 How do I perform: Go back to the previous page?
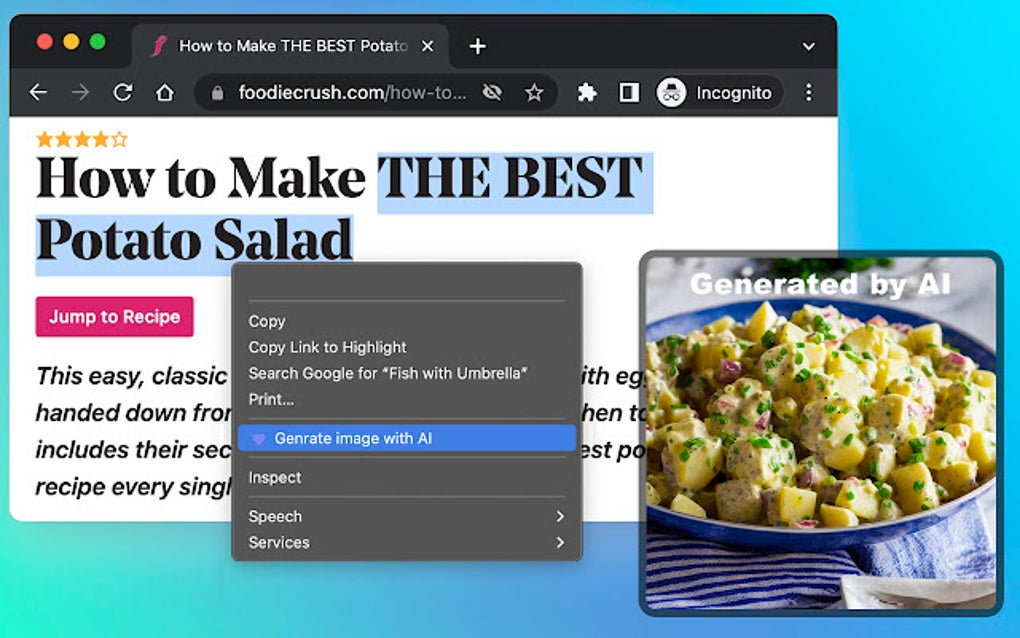pos(37,92)
